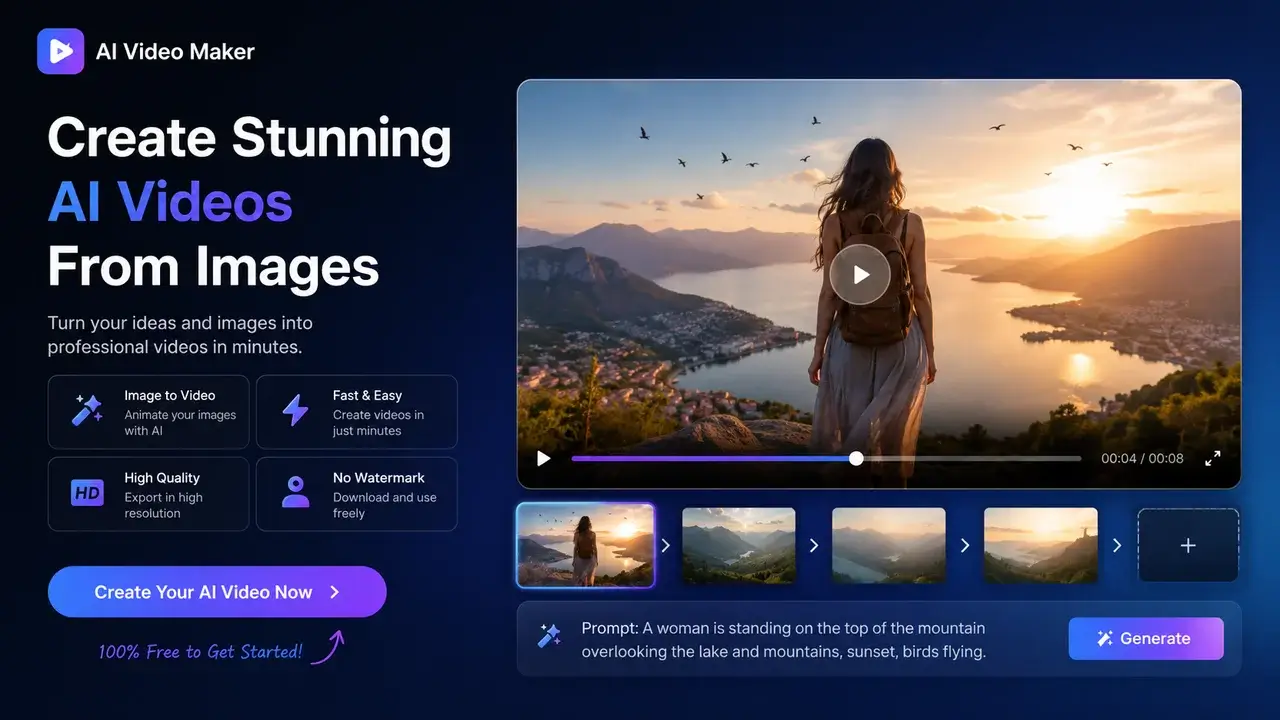Click the Turn your ideas and images subtitle
This screenshot has width=1280, height=720.
[180, 335]
